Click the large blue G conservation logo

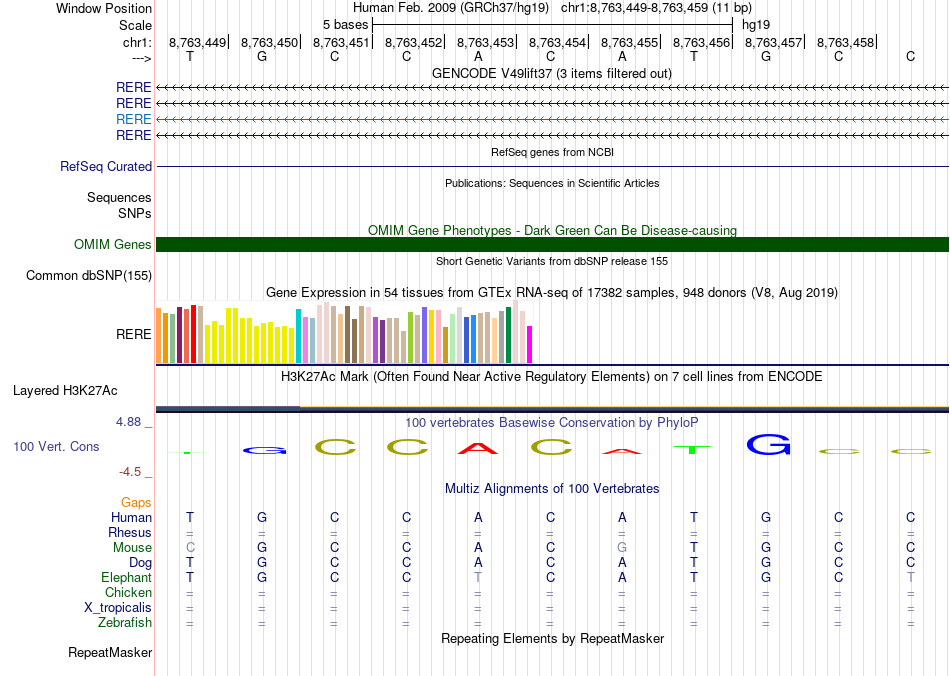[768, 445]
